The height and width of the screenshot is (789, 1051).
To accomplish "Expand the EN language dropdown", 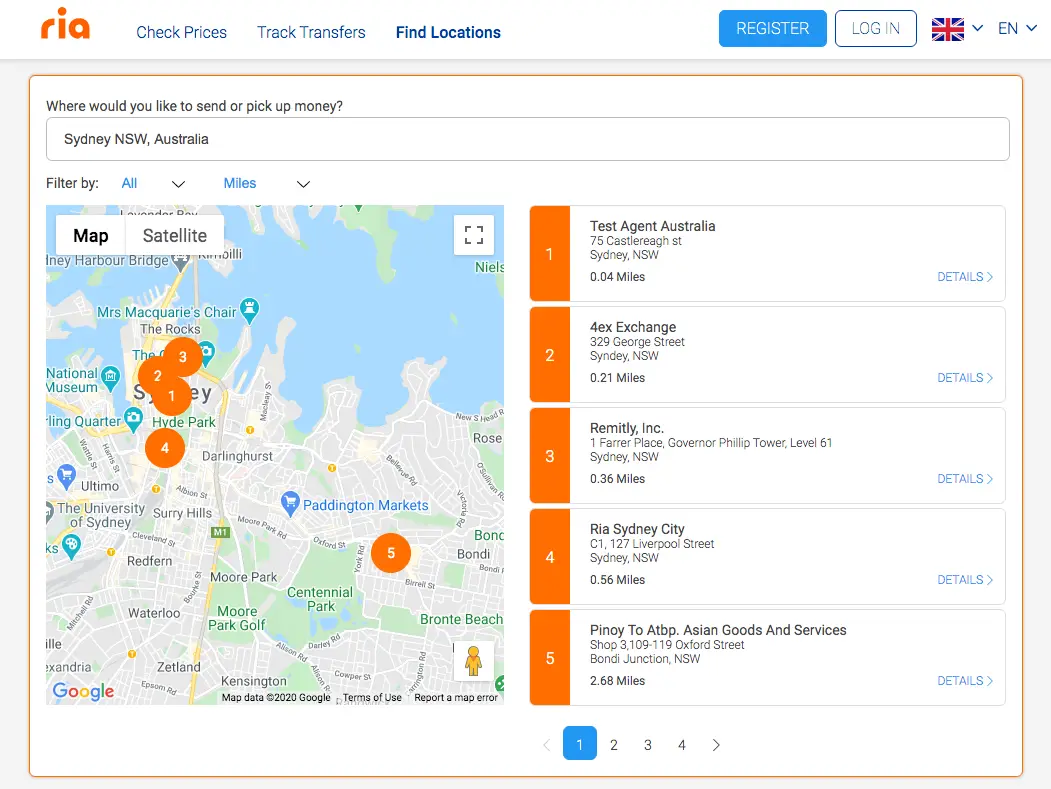I will tap(1018, 29).
